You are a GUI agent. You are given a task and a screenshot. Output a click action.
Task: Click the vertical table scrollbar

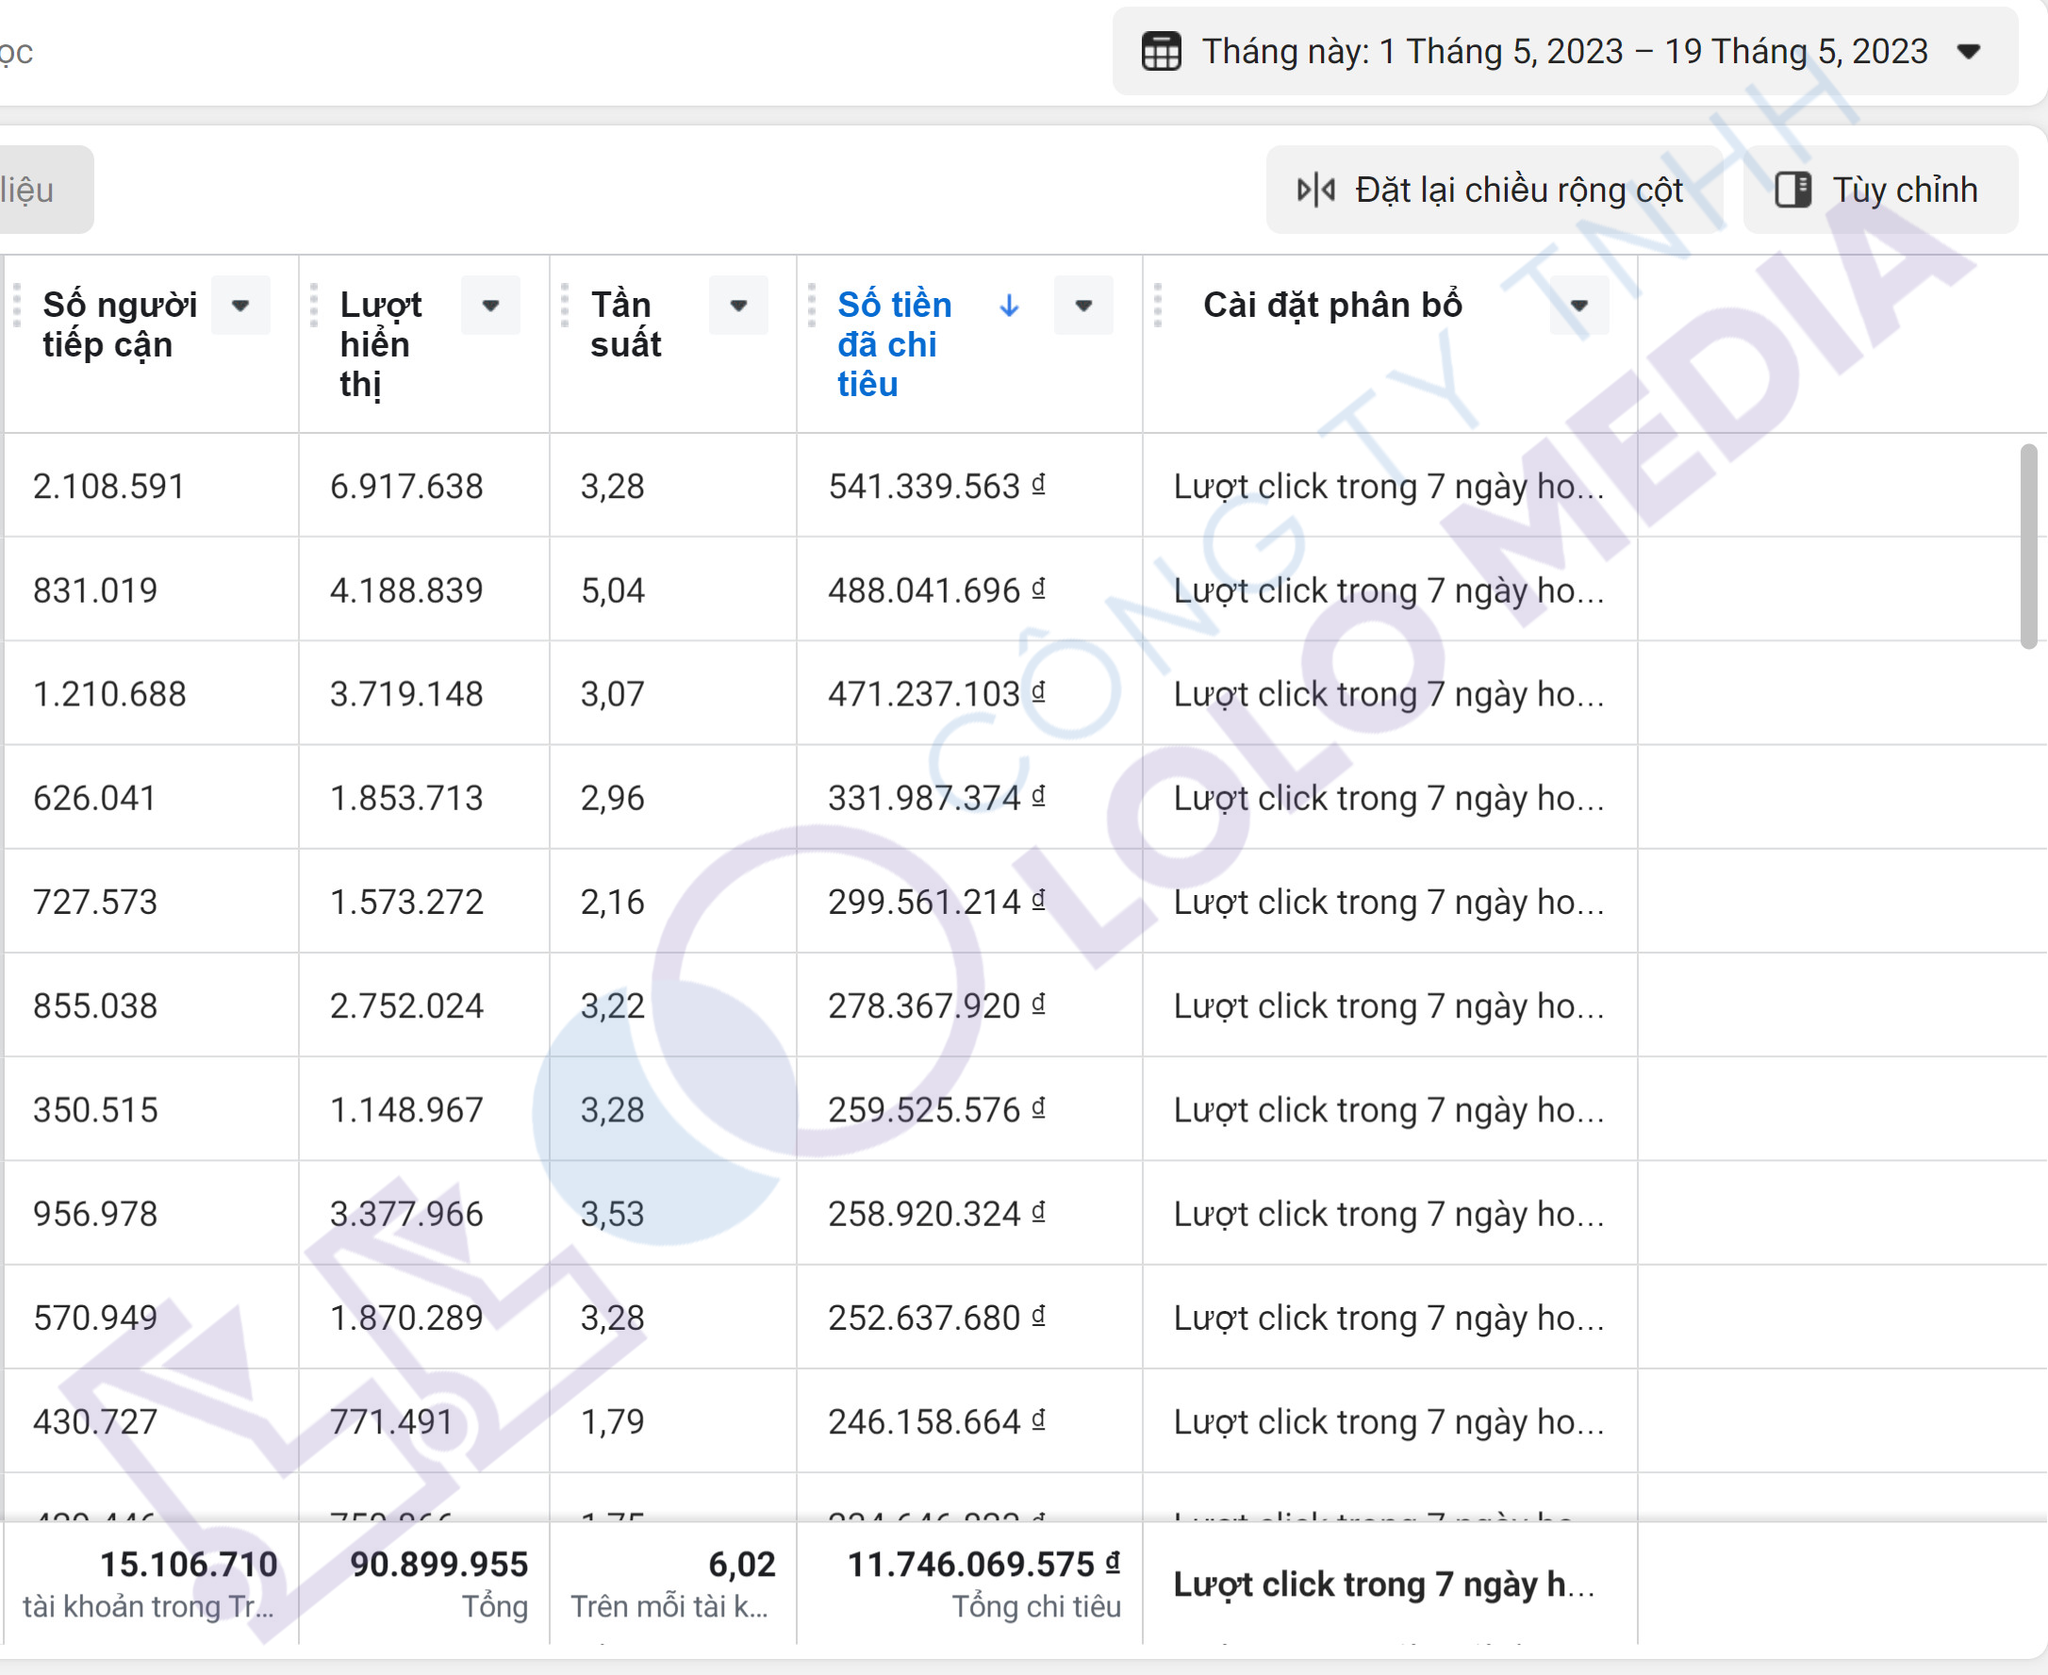(x=2029, y=546)
